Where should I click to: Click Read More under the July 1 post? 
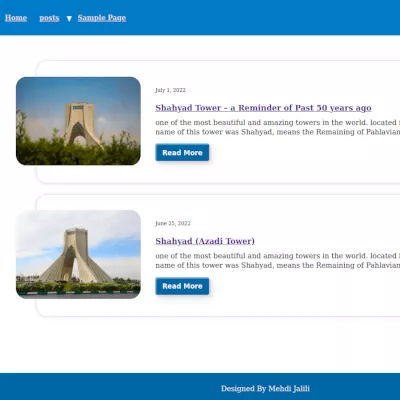coord(182,153)
